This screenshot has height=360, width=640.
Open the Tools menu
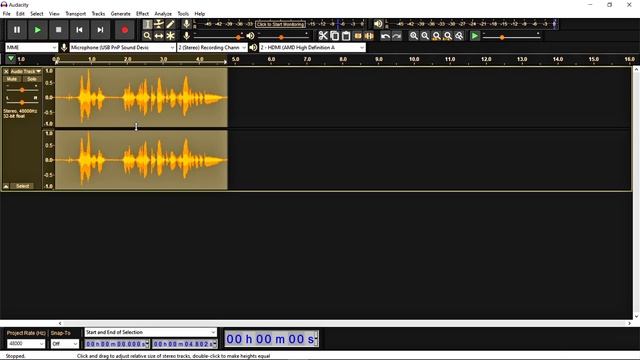pos(183,13)
